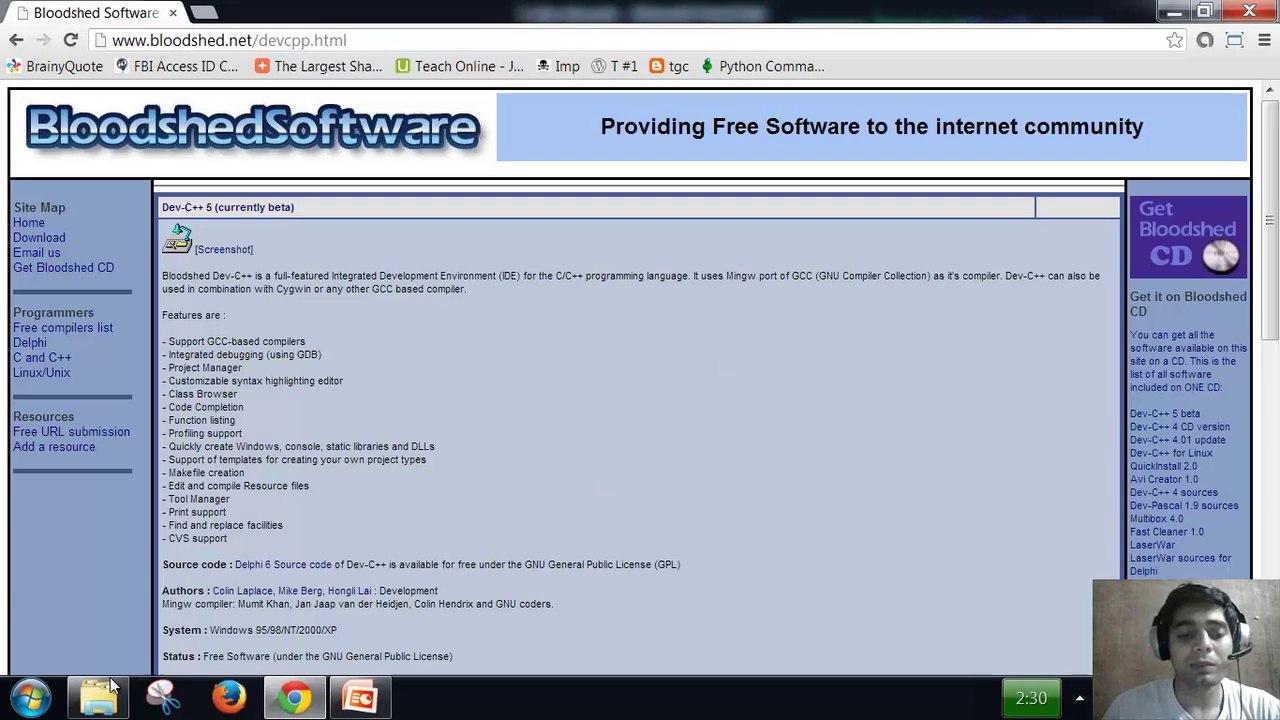Open the tgc bookmark
The image size is (1280, 720).
(669, 66)
